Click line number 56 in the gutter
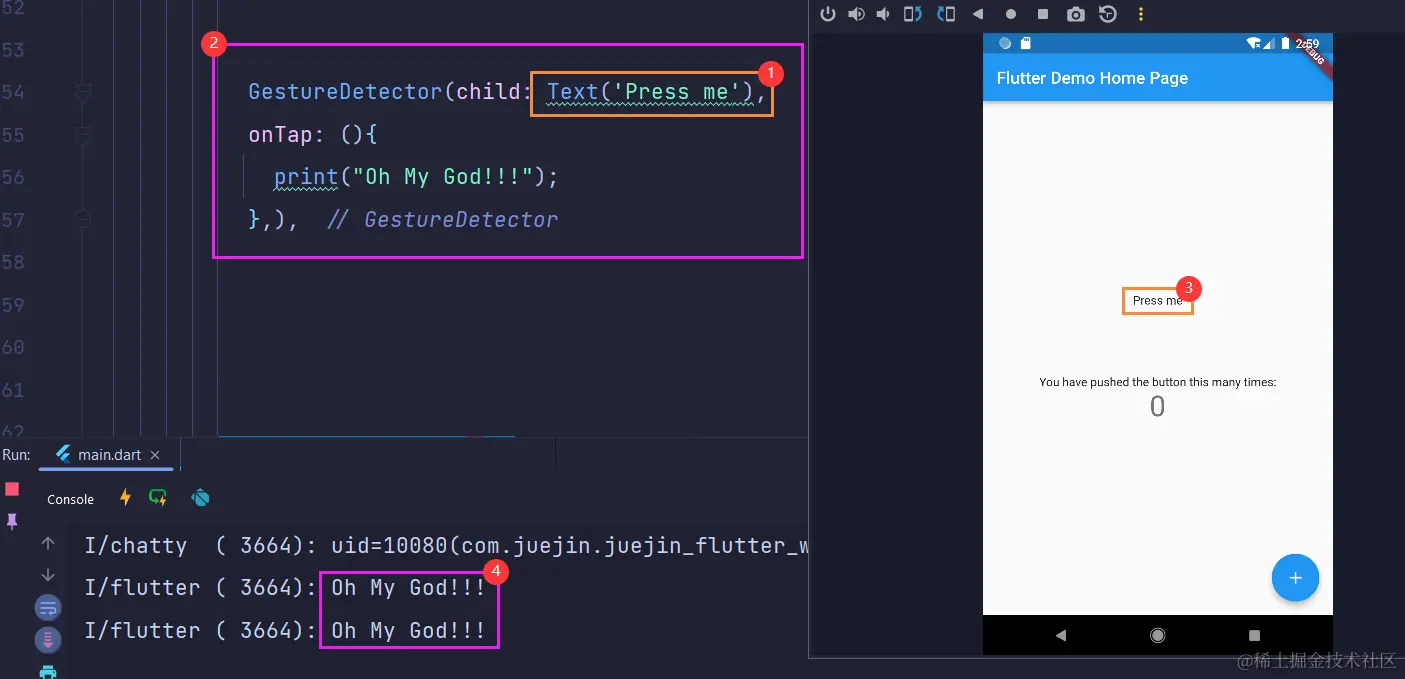The width and height of the screenshot is (1405, 679). pyautogui.click(x=12, y=177)
